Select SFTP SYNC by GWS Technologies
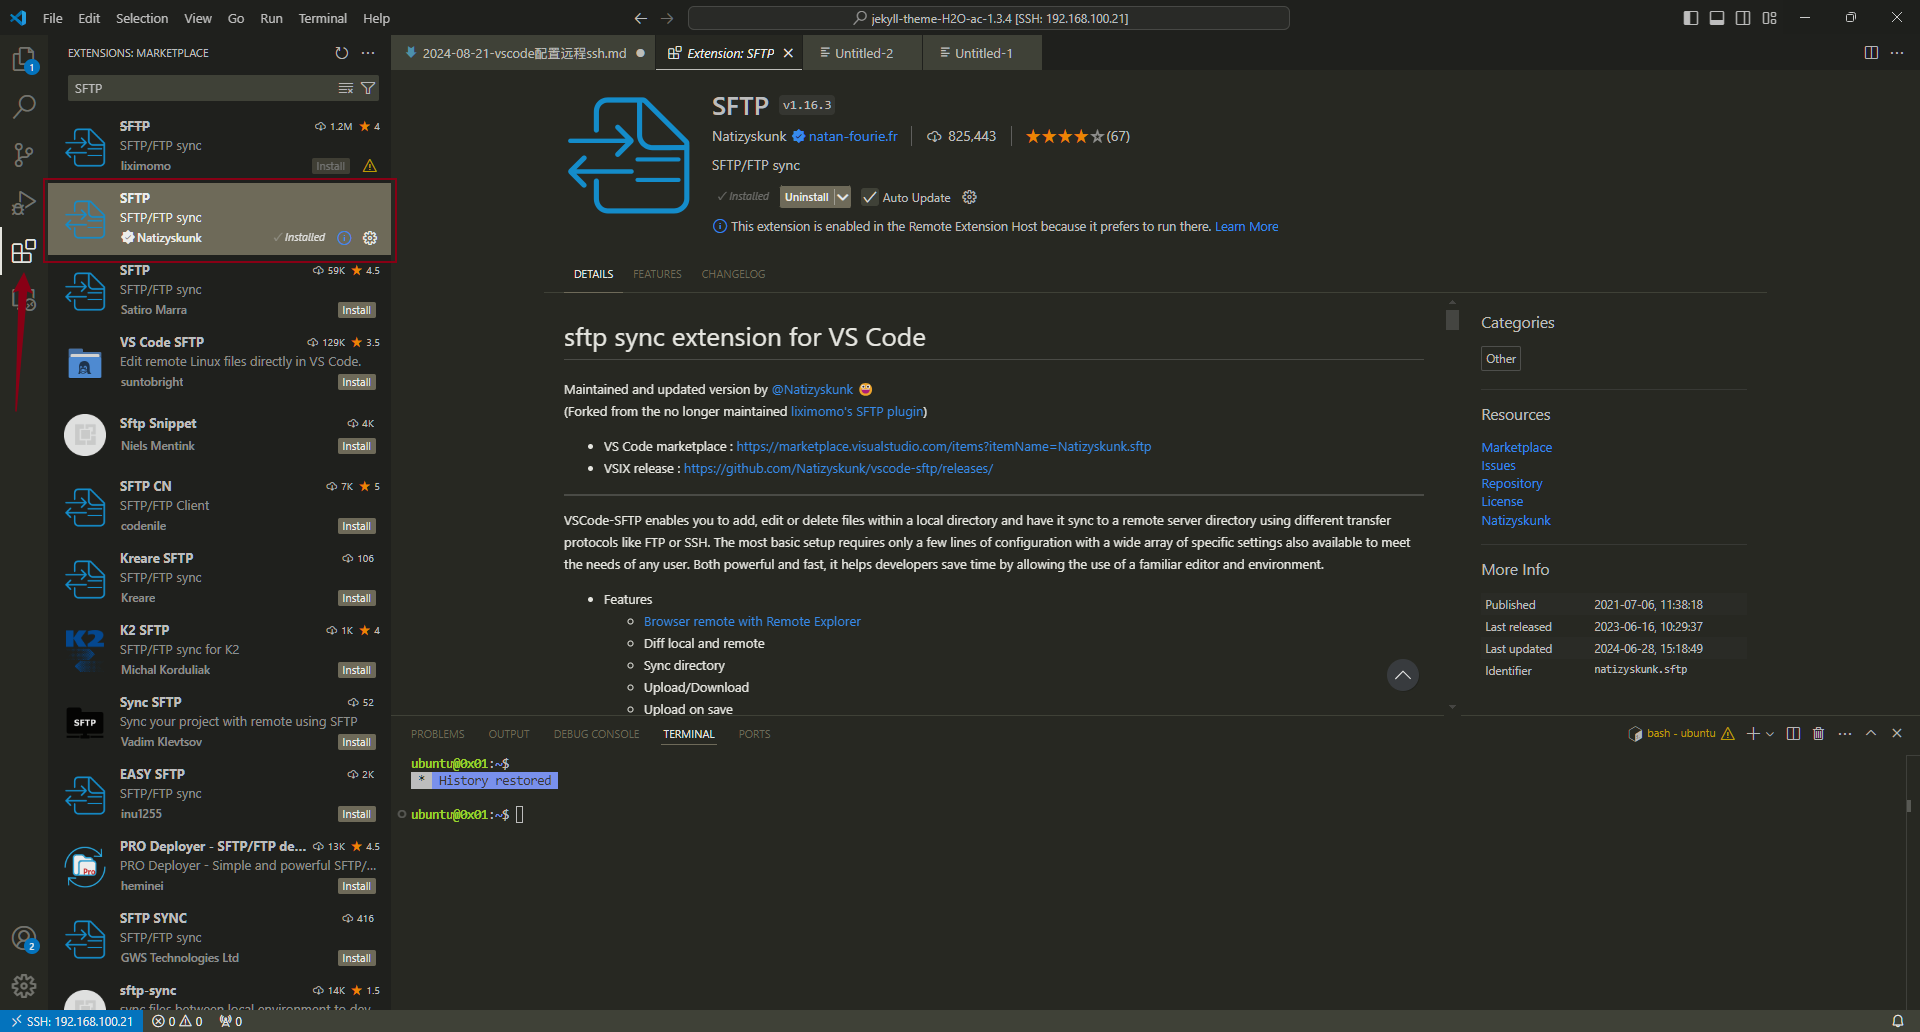 [219, 938]
